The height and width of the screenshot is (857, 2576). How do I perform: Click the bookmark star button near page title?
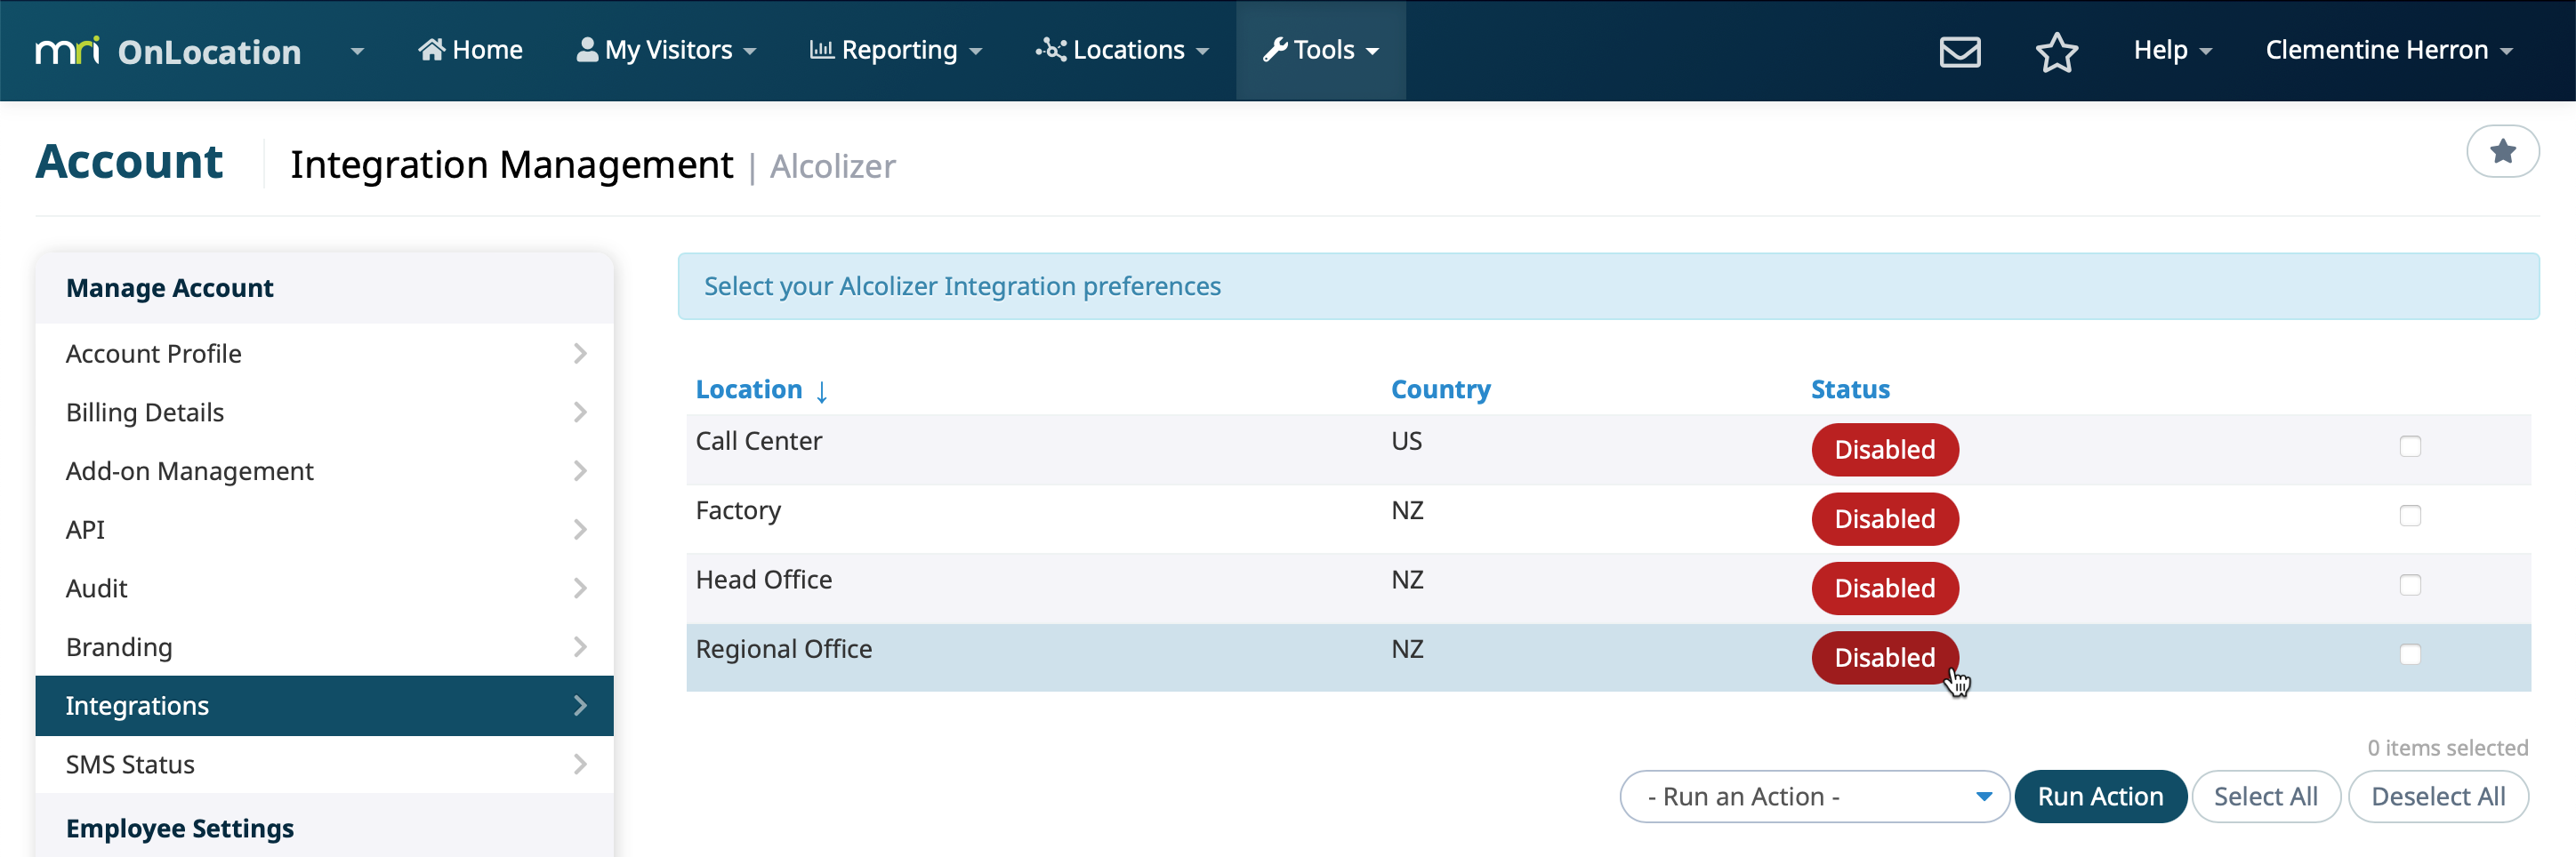pyautogui.click(x=2502, y=151)
